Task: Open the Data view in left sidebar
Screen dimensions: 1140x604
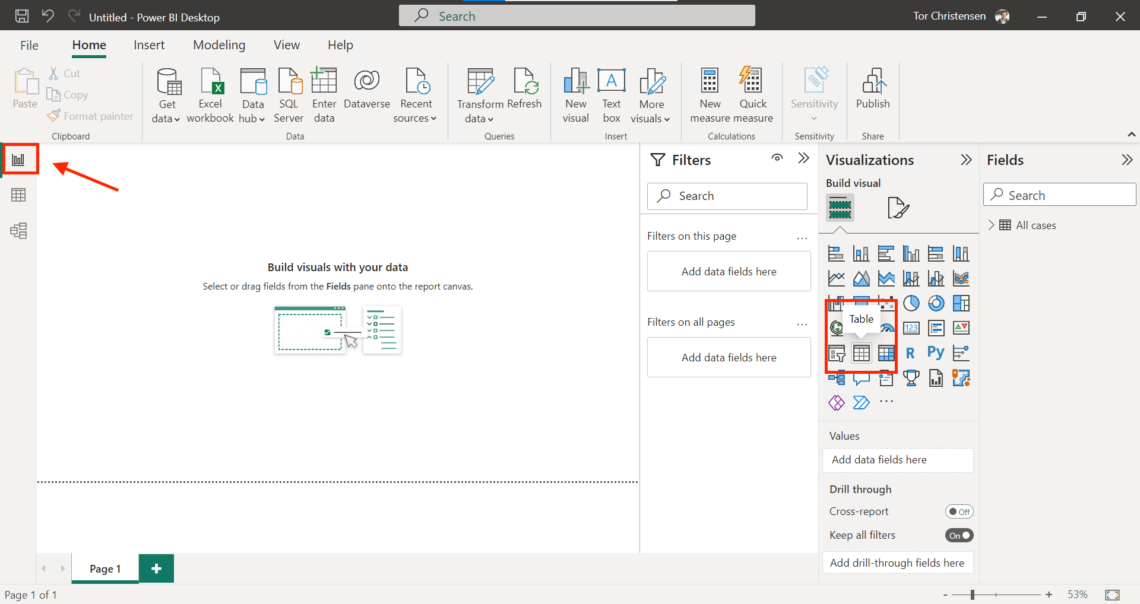Action: pyautogui.click(x=18, y=195)
